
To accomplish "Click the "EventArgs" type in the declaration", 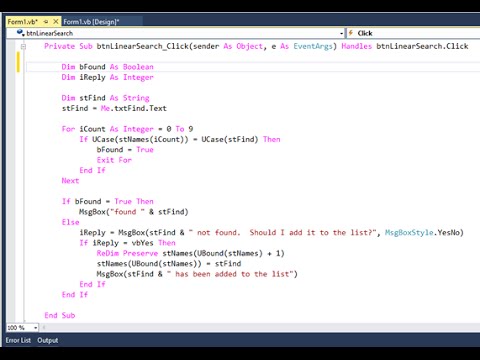I will coord(313,46).
